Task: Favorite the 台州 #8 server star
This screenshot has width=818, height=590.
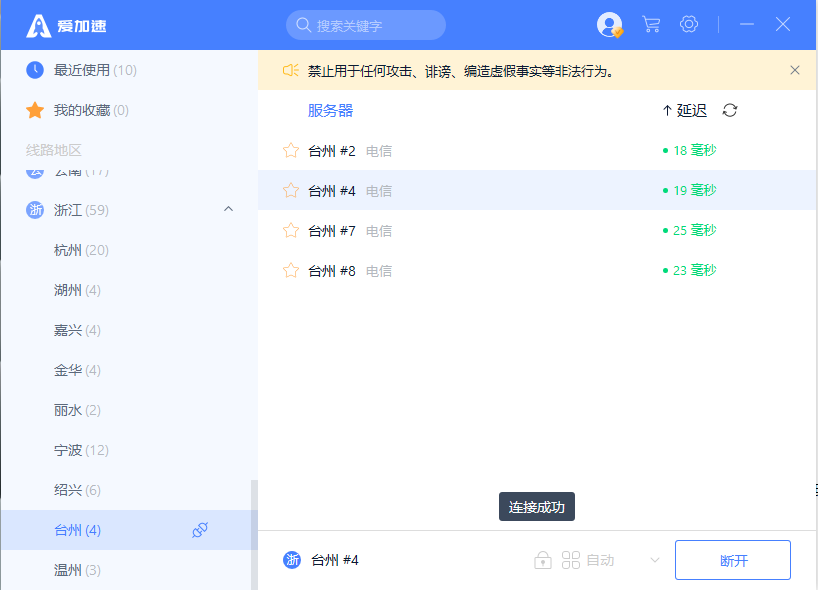Action: (291, 270)
